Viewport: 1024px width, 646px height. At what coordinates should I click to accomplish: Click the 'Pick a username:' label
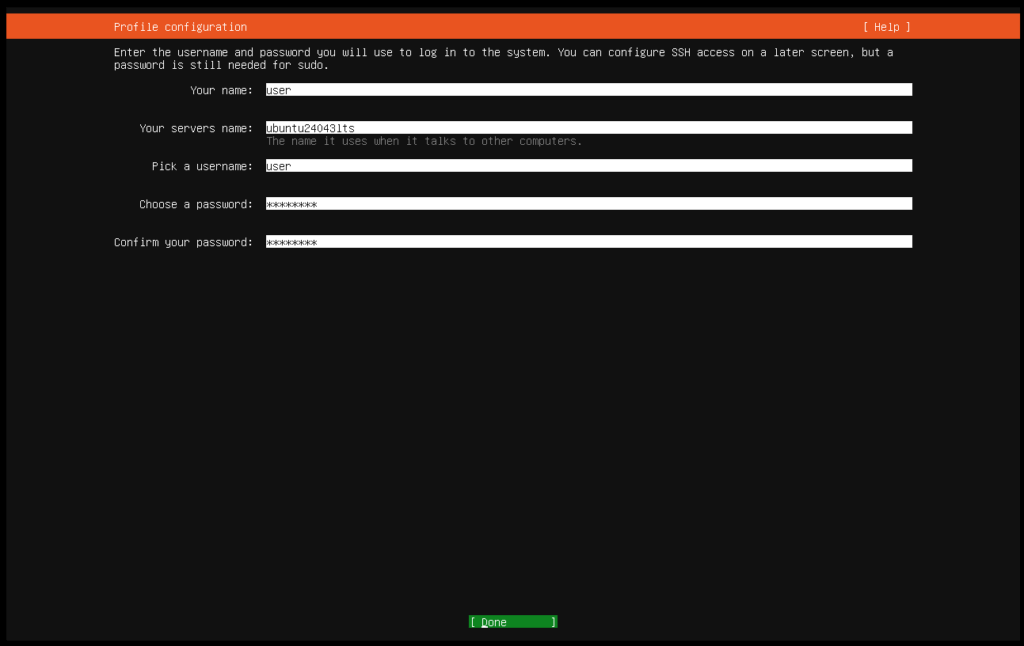pos(202,166)
